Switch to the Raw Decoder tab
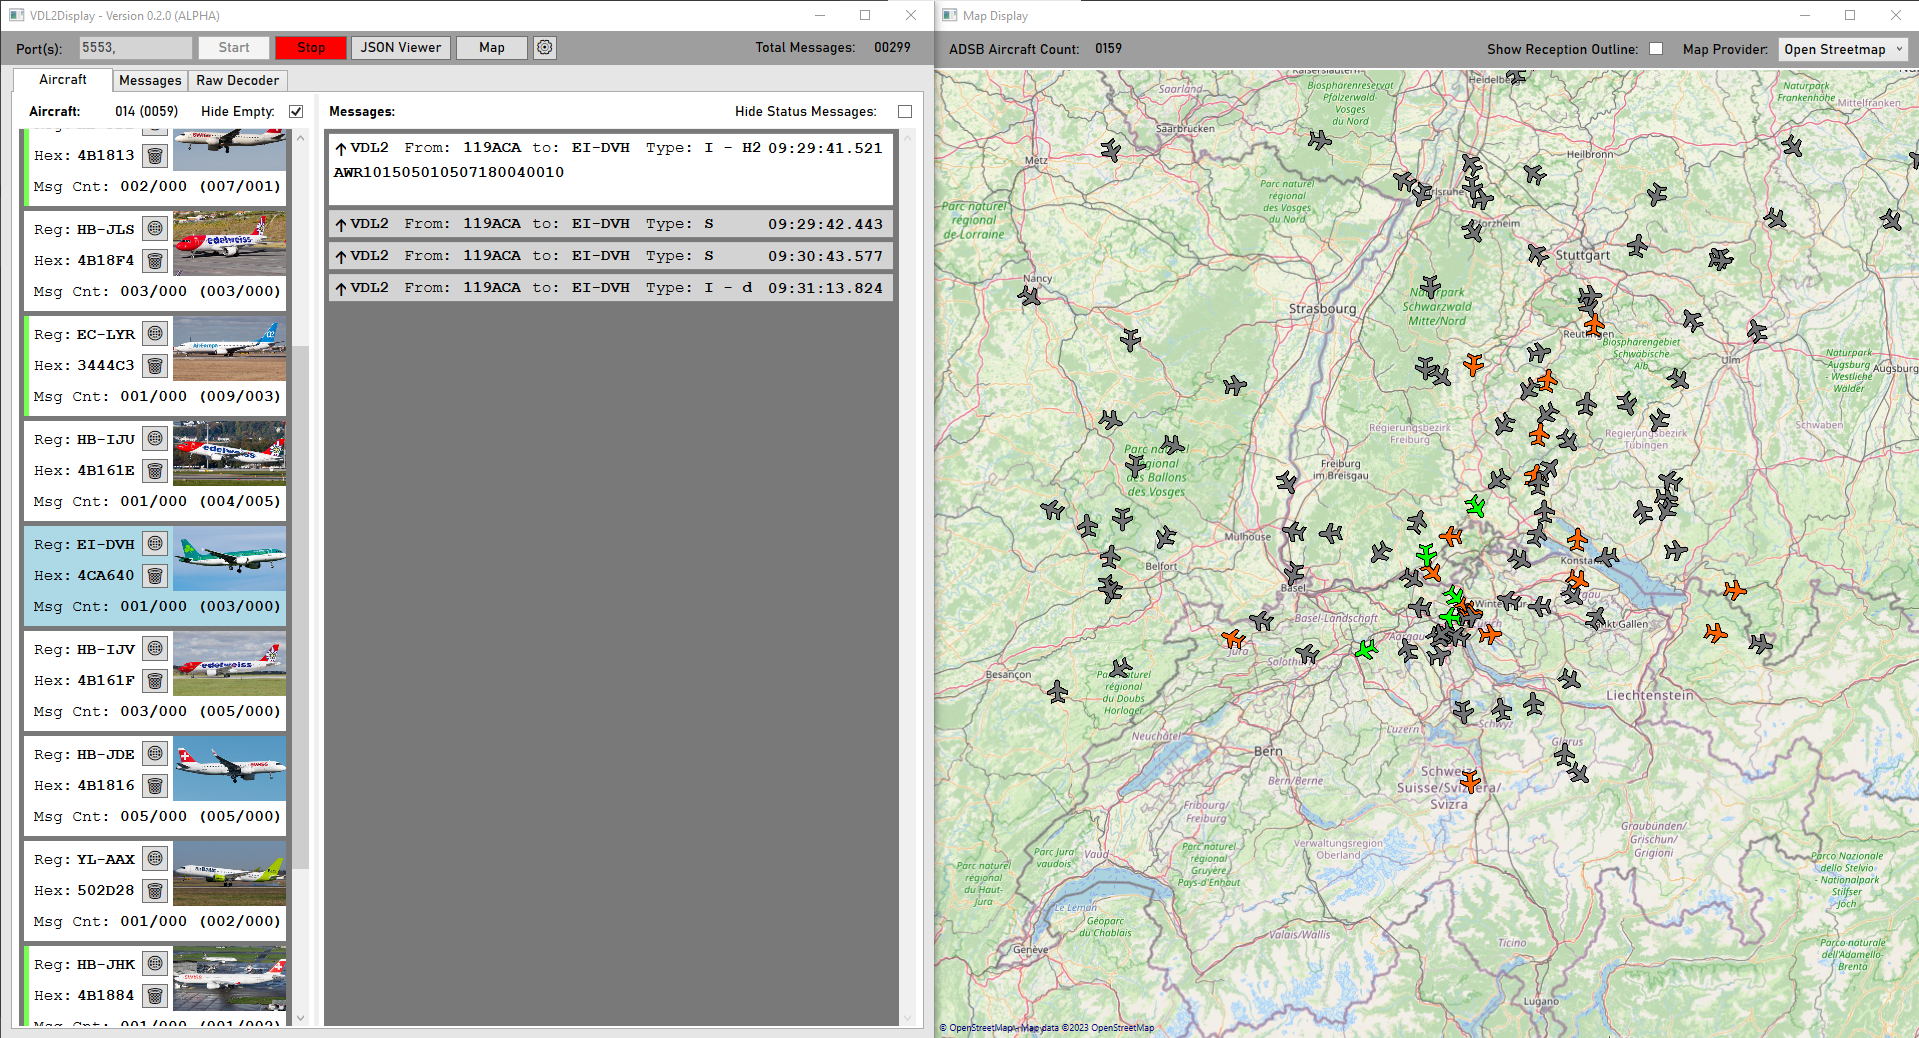Viewport: 1919px width, 1038px height. [x=237, y=81]
